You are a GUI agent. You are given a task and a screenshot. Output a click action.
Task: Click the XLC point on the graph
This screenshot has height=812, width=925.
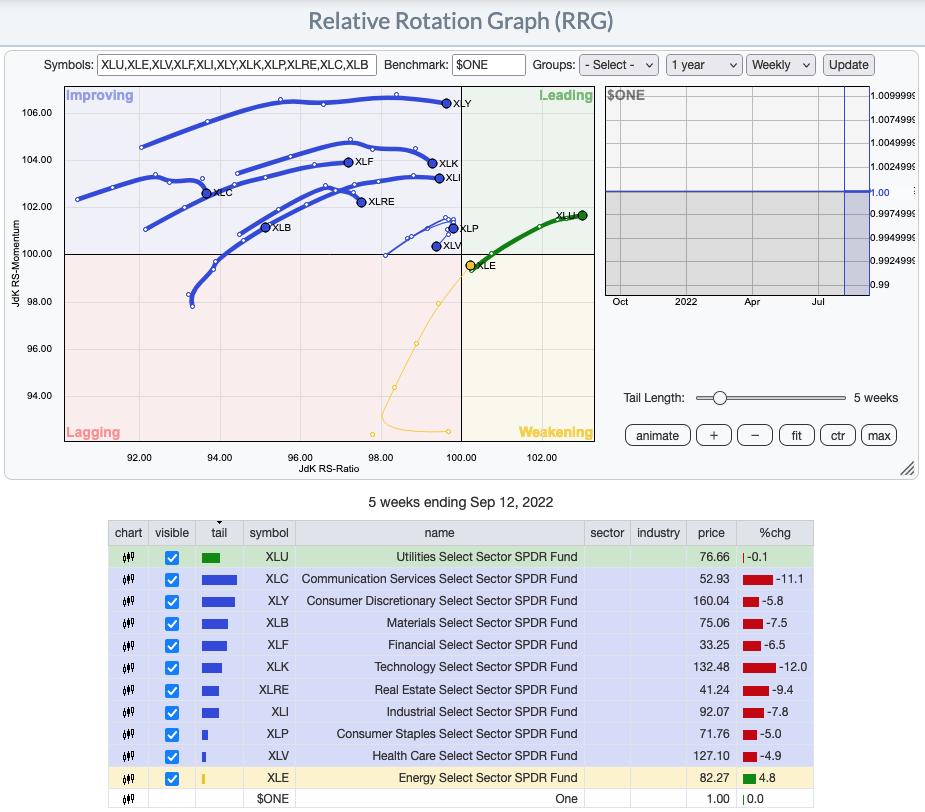click(x=206, y=193)
